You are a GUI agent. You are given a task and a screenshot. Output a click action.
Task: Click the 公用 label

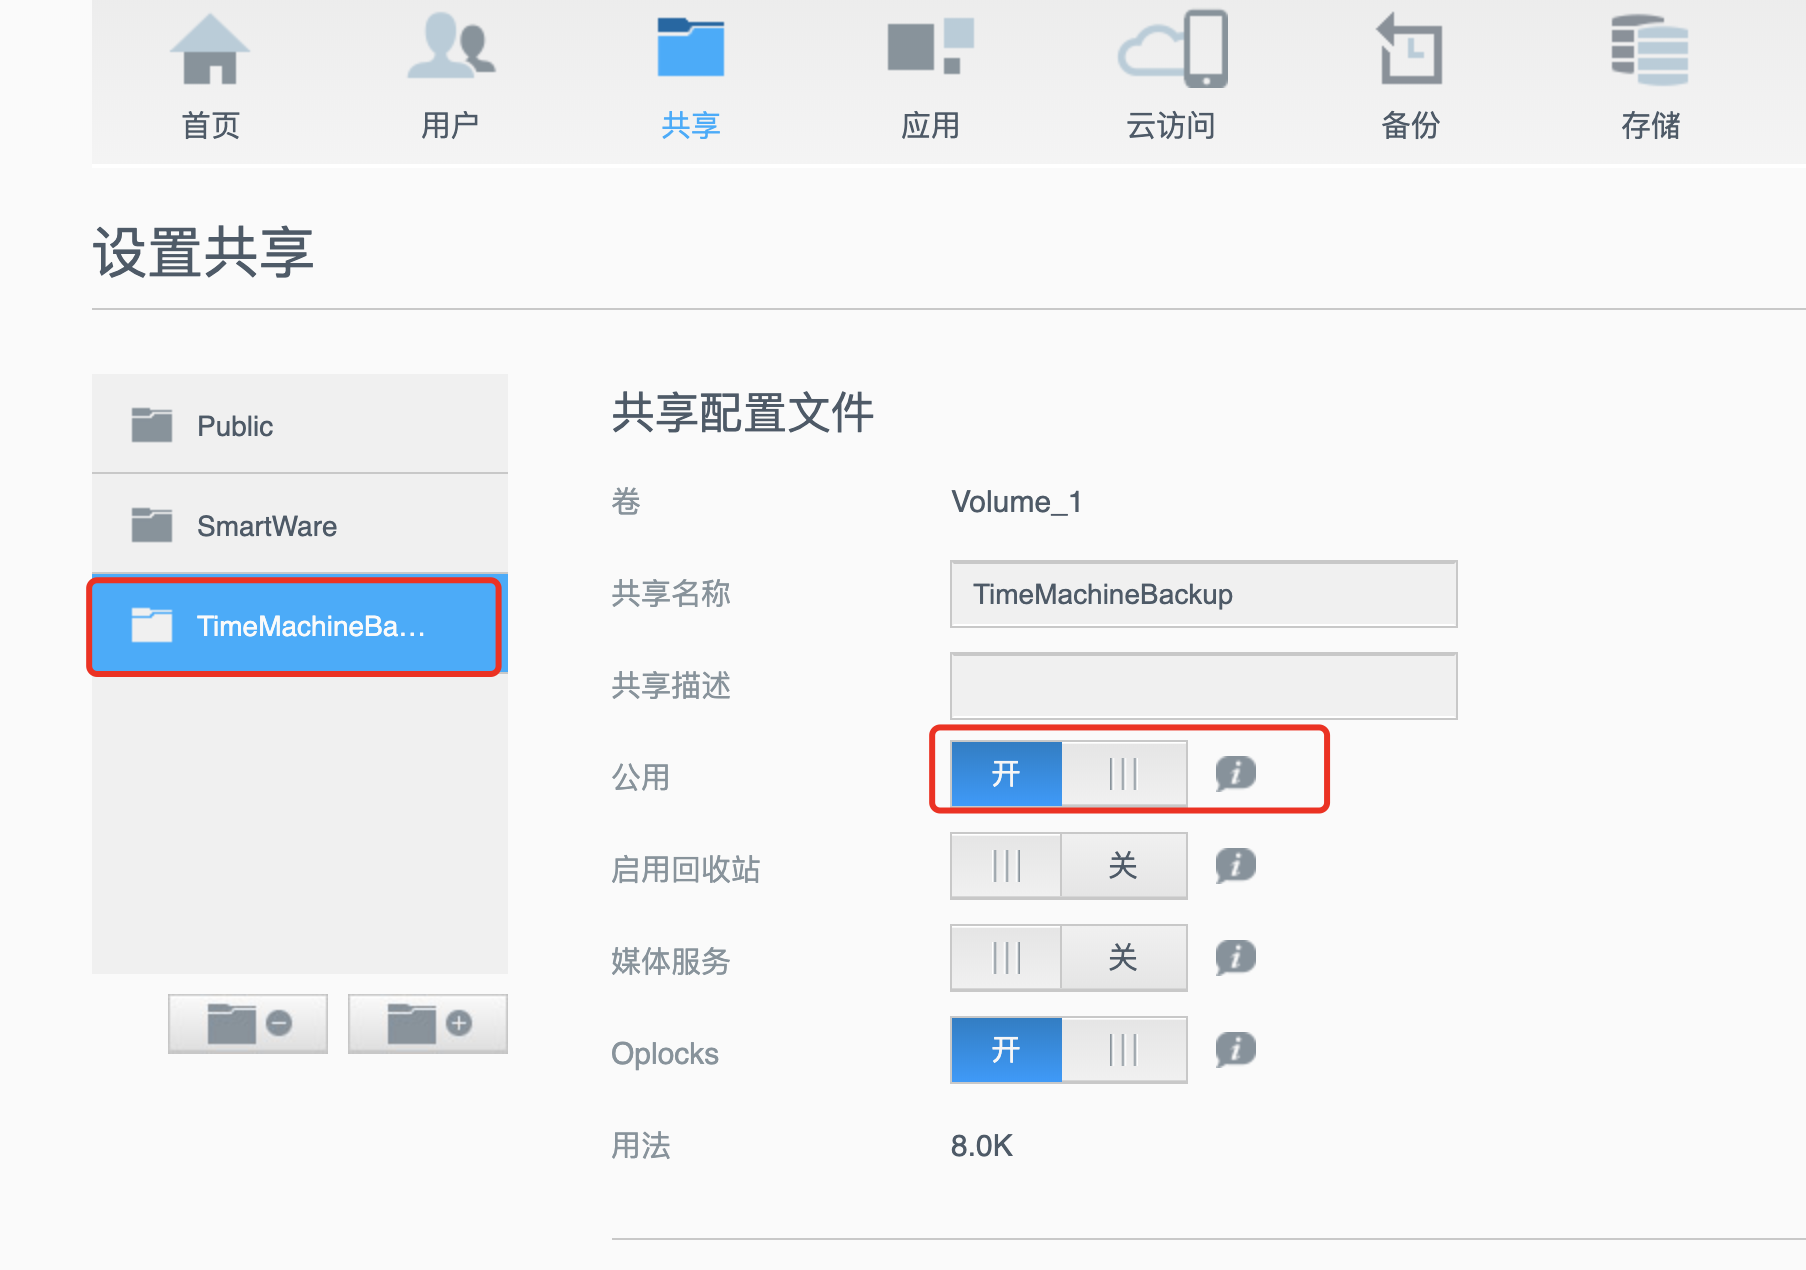641,777
